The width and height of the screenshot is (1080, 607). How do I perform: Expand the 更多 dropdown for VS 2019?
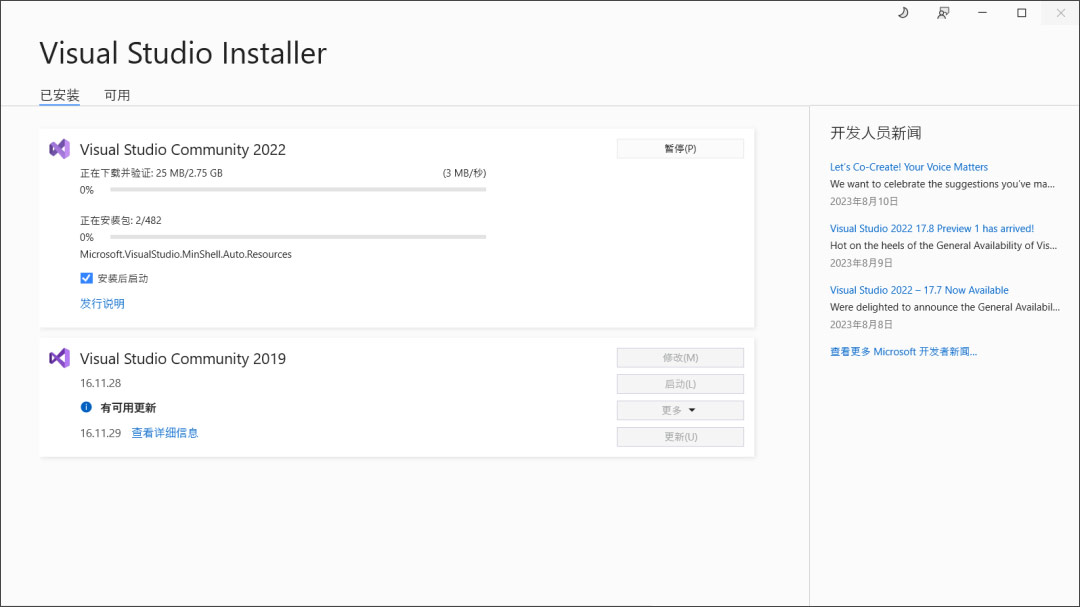click(680, 410)
